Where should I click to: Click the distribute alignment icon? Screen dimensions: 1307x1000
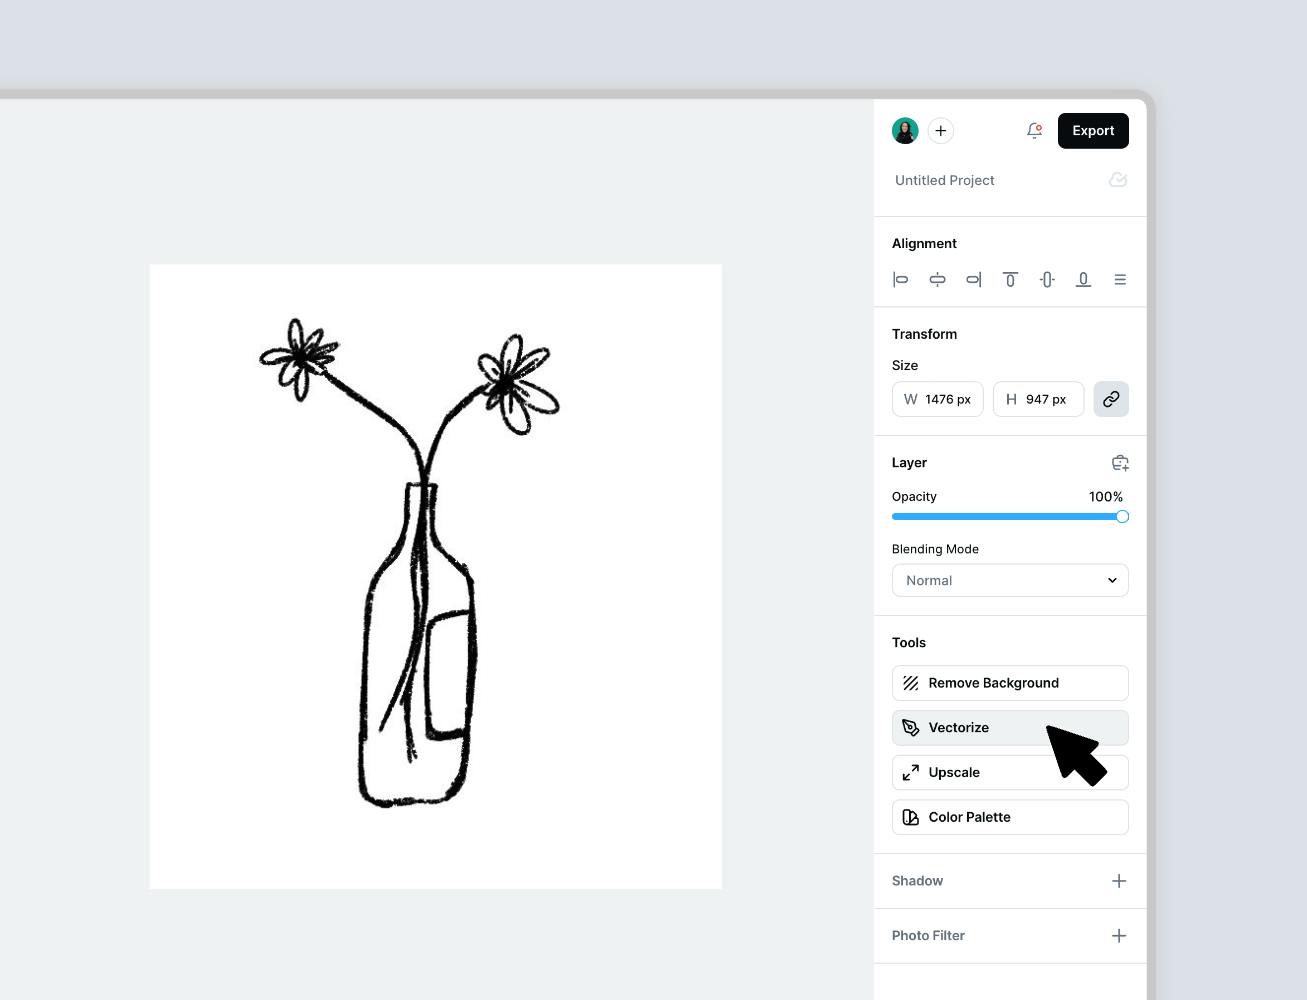(x=1120, y=279)
